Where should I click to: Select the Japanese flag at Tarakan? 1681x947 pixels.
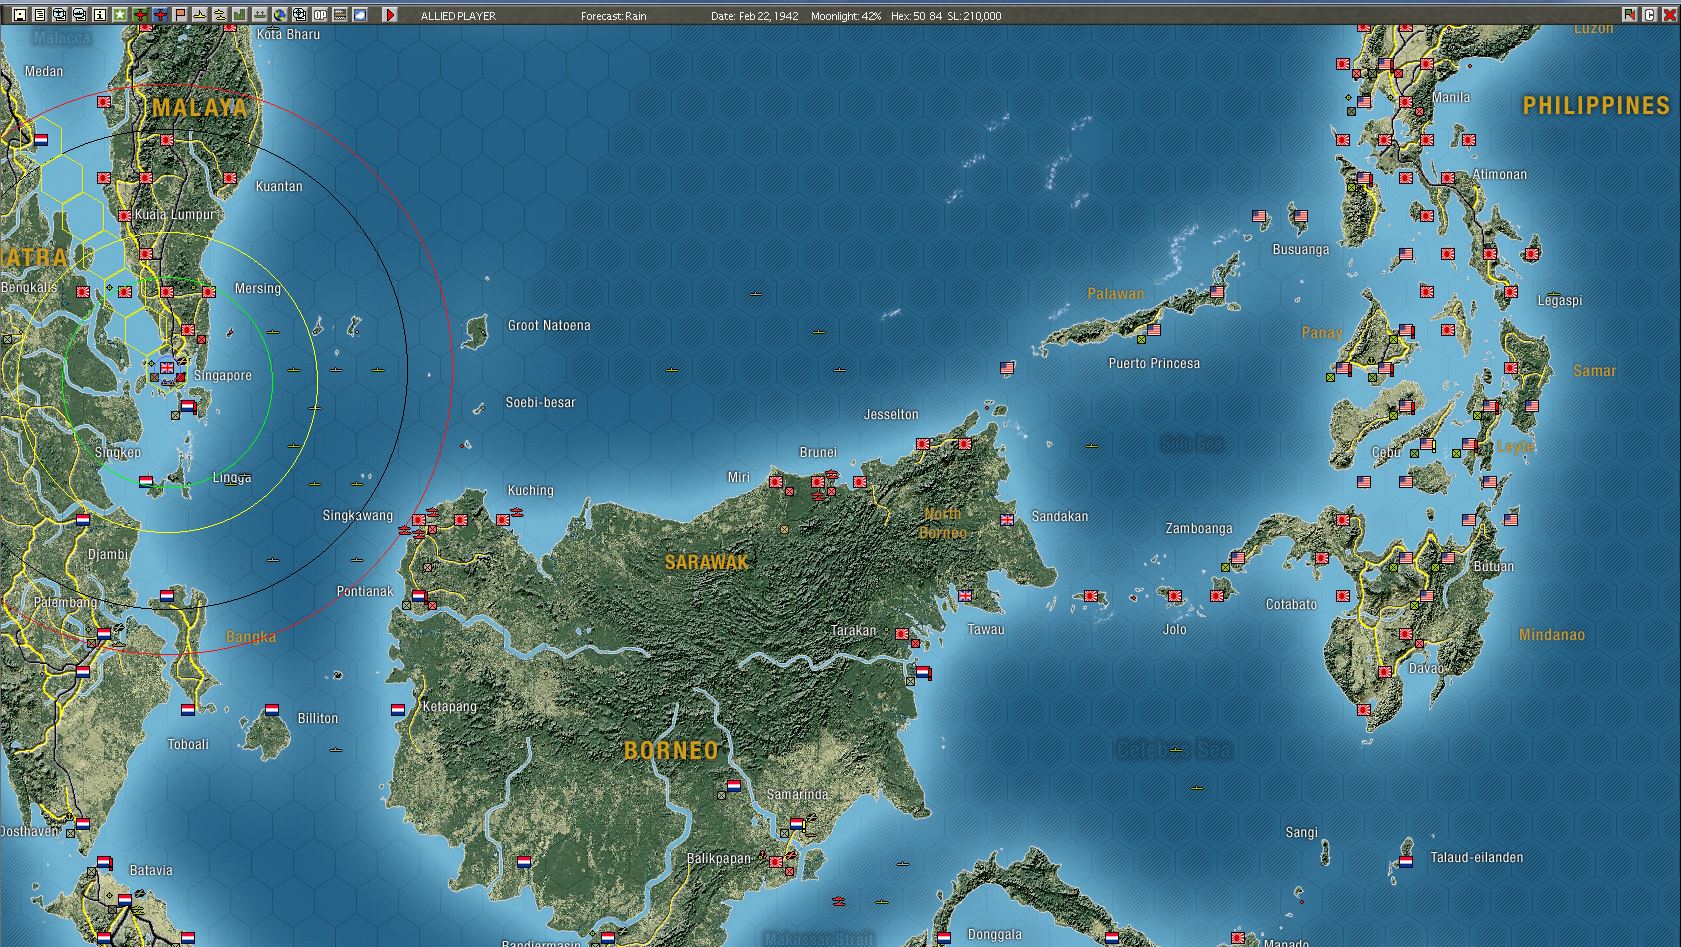point(902,633)
